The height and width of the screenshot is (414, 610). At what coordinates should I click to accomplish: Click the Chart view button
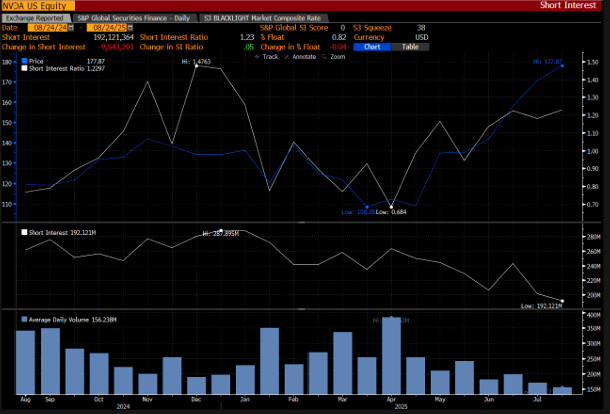(372, 46)
